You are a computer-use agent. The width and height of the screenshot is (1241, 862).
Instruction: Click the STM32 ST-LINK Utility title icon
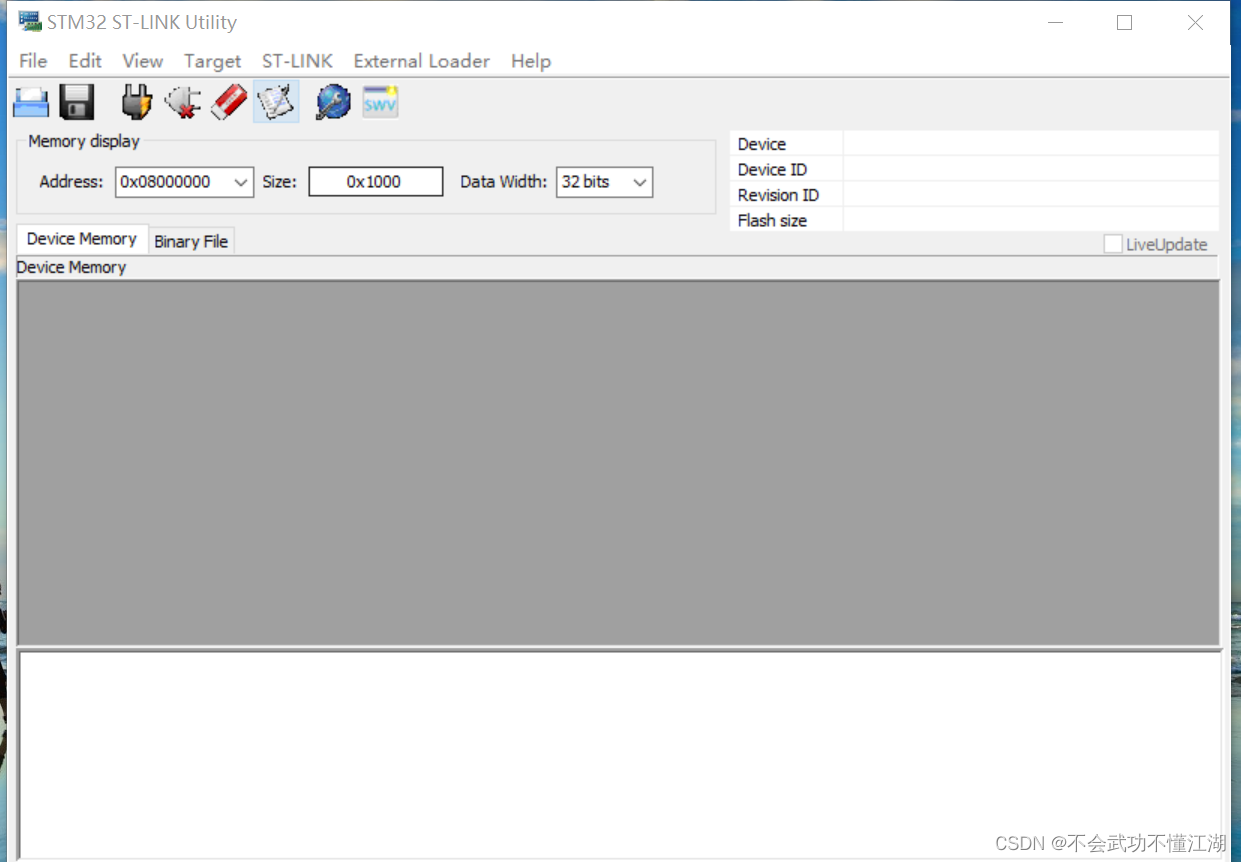point(30,21)
